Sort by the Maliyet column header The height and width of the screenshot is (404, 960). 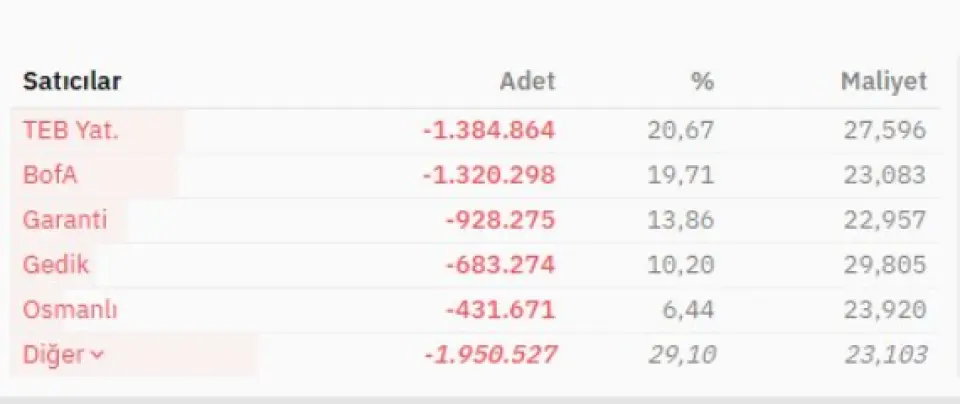tap(883, 82)
